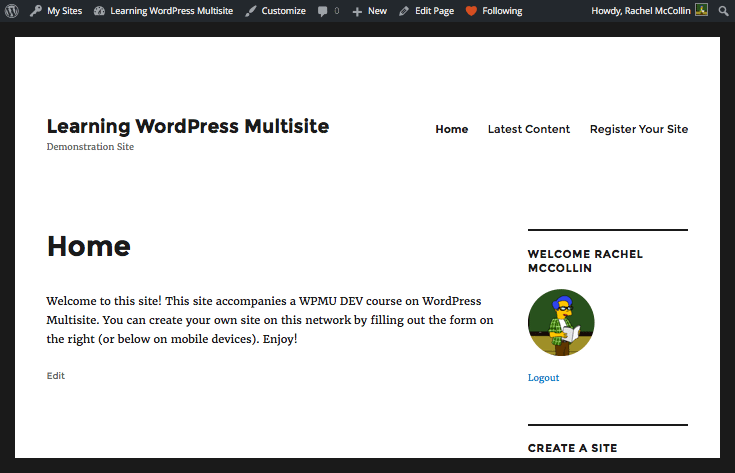
Task: Click the Welcome Rachel McCollin widget title
Action: 585,261
